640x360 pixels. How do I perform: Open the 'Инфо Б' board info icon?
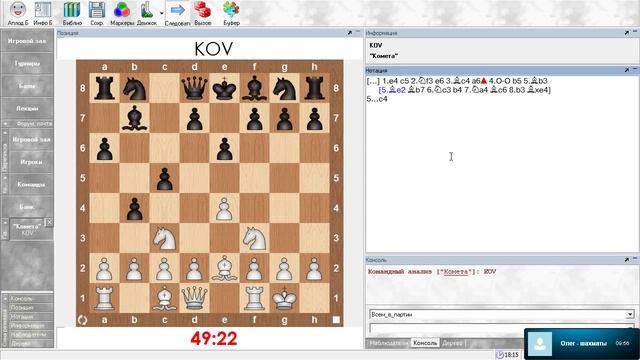click(43, 13)
